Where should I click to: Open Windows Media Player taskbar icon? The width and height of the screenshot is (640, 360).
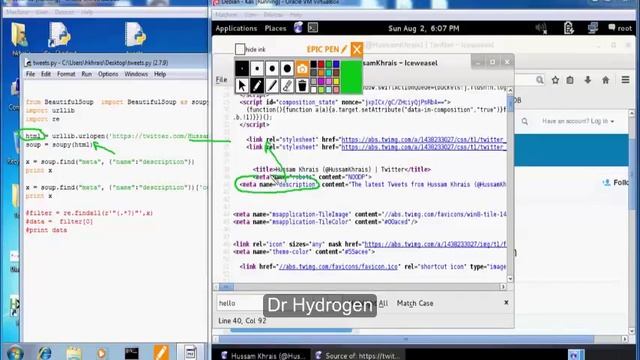coord(102,353)
